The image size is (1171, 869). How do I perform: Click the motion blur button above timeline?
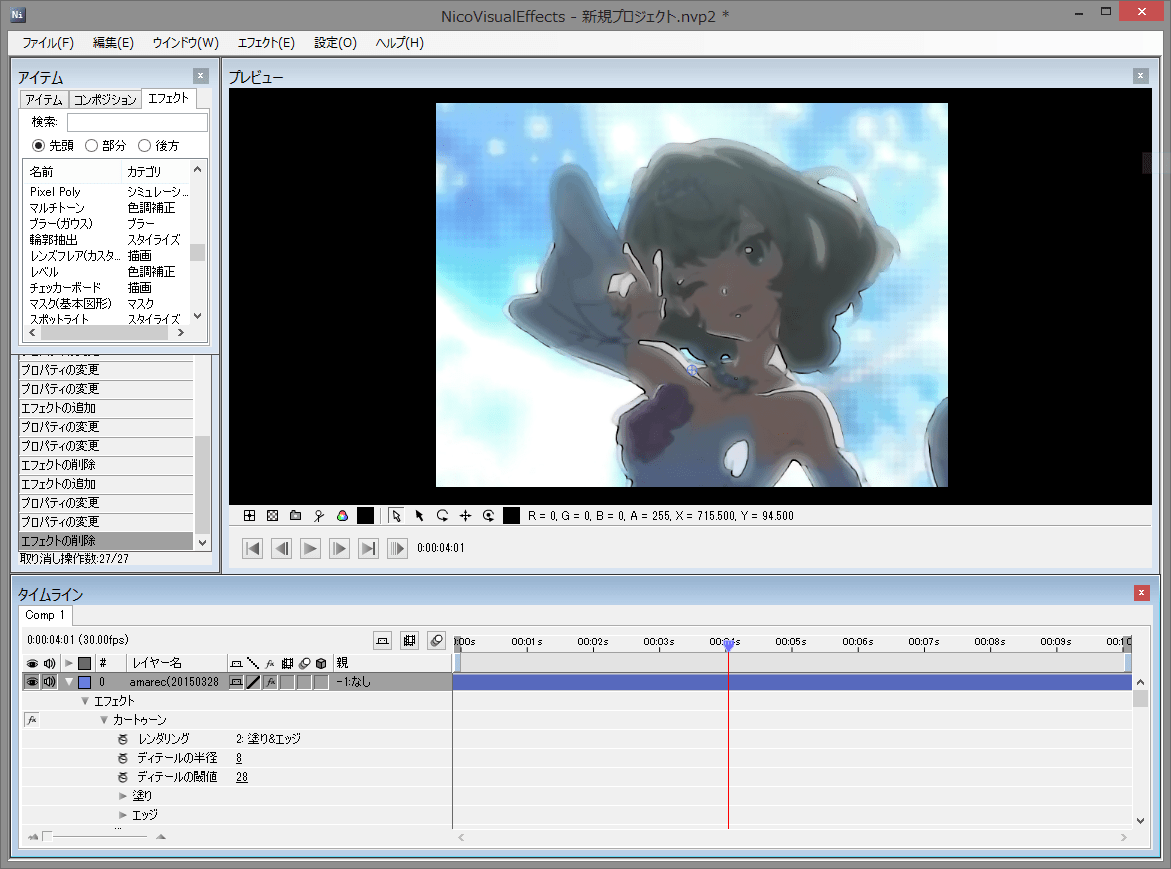(x=436, y=641)
